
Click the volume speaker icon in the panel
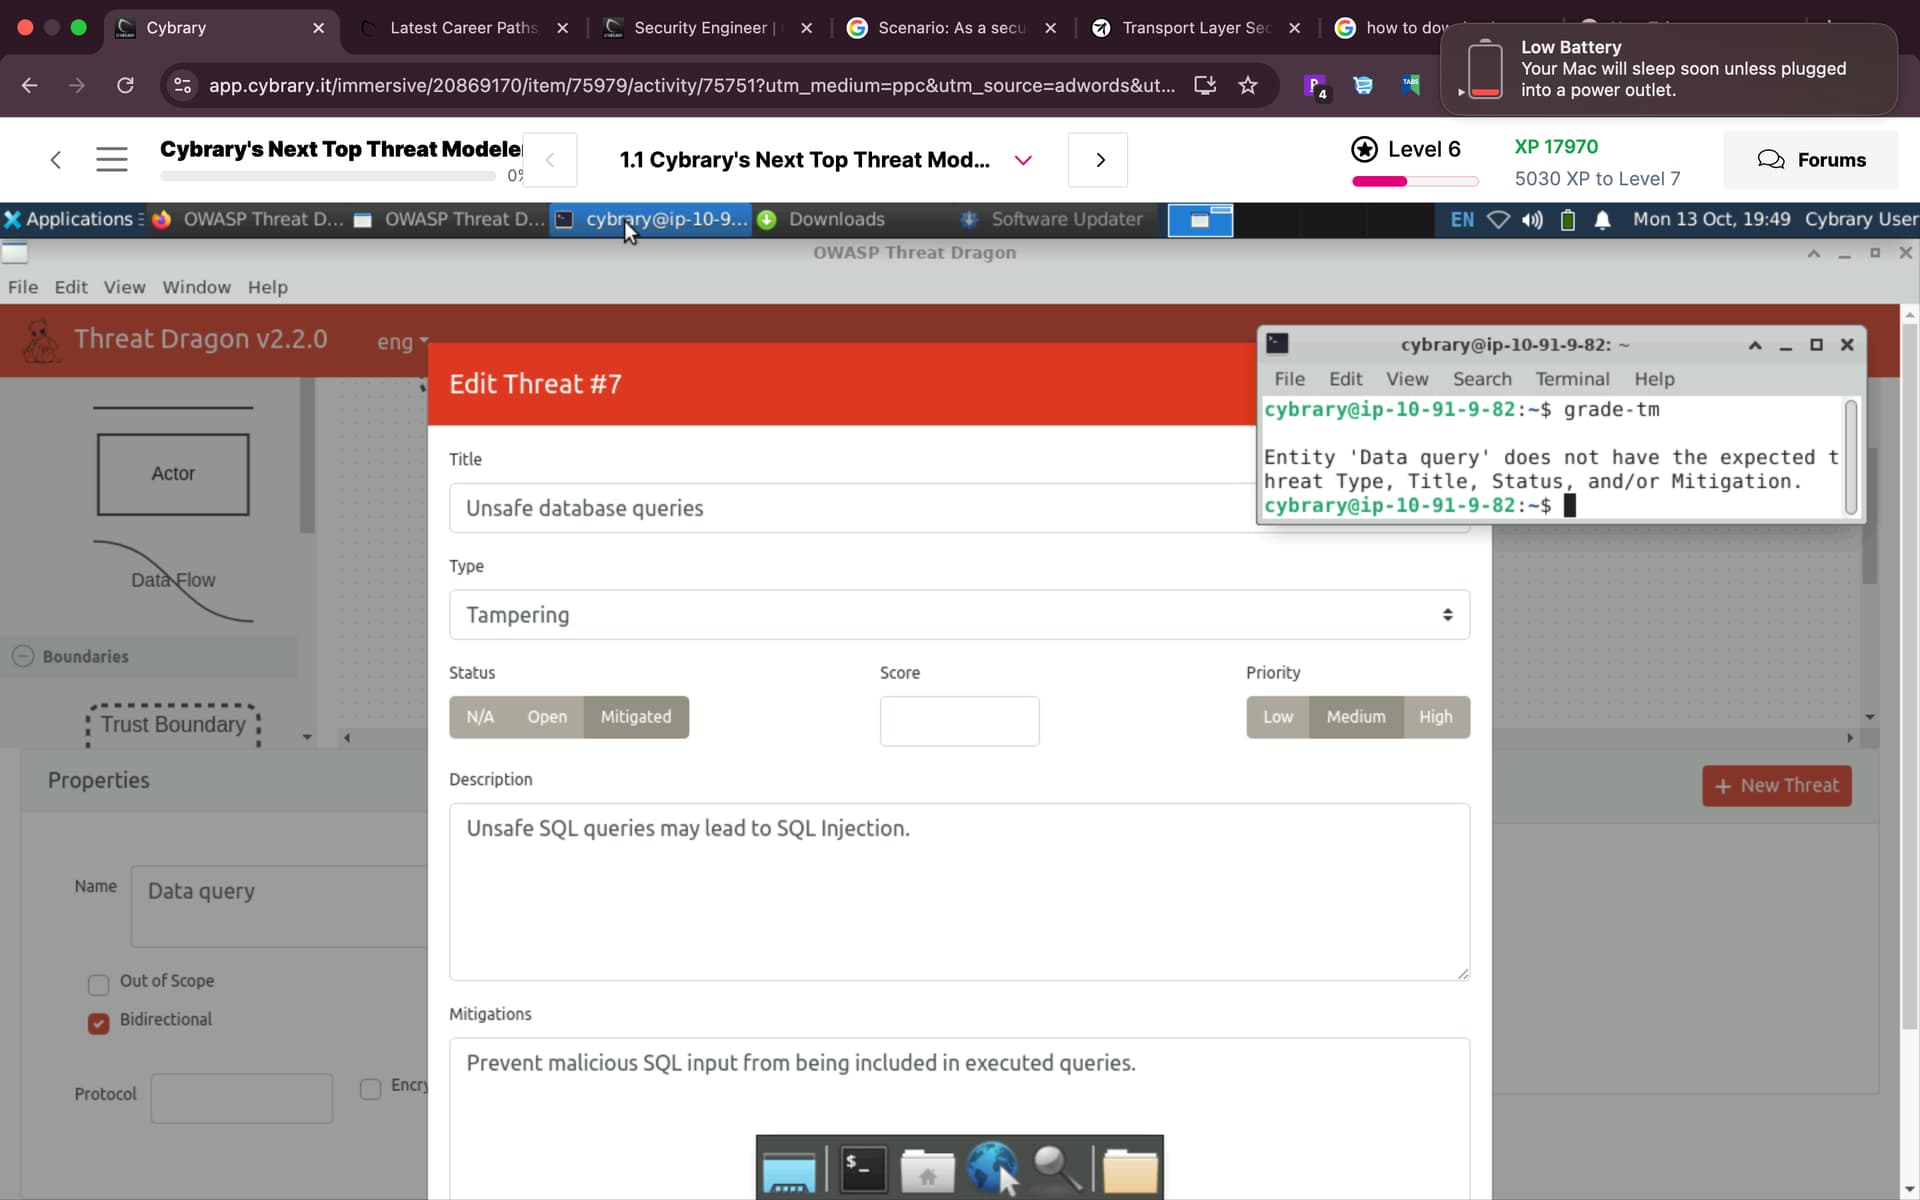[x=1532, y=220]
